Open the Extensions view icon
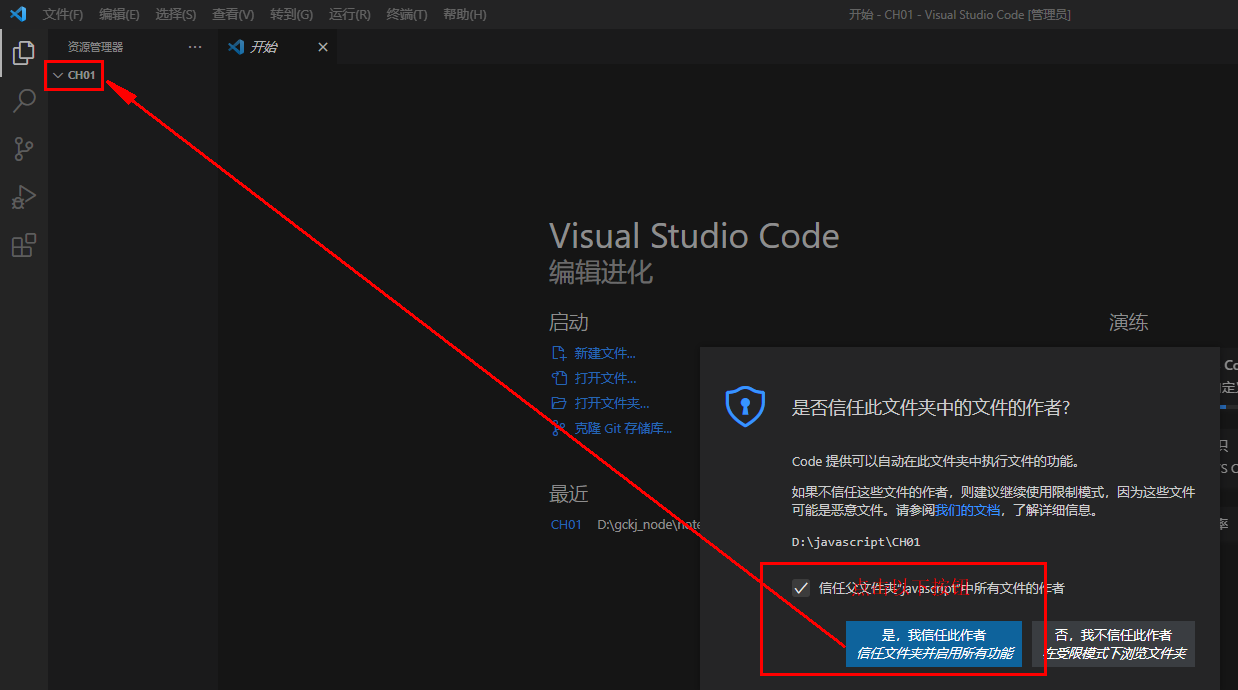1238x690 pixels. coord(24,245)
